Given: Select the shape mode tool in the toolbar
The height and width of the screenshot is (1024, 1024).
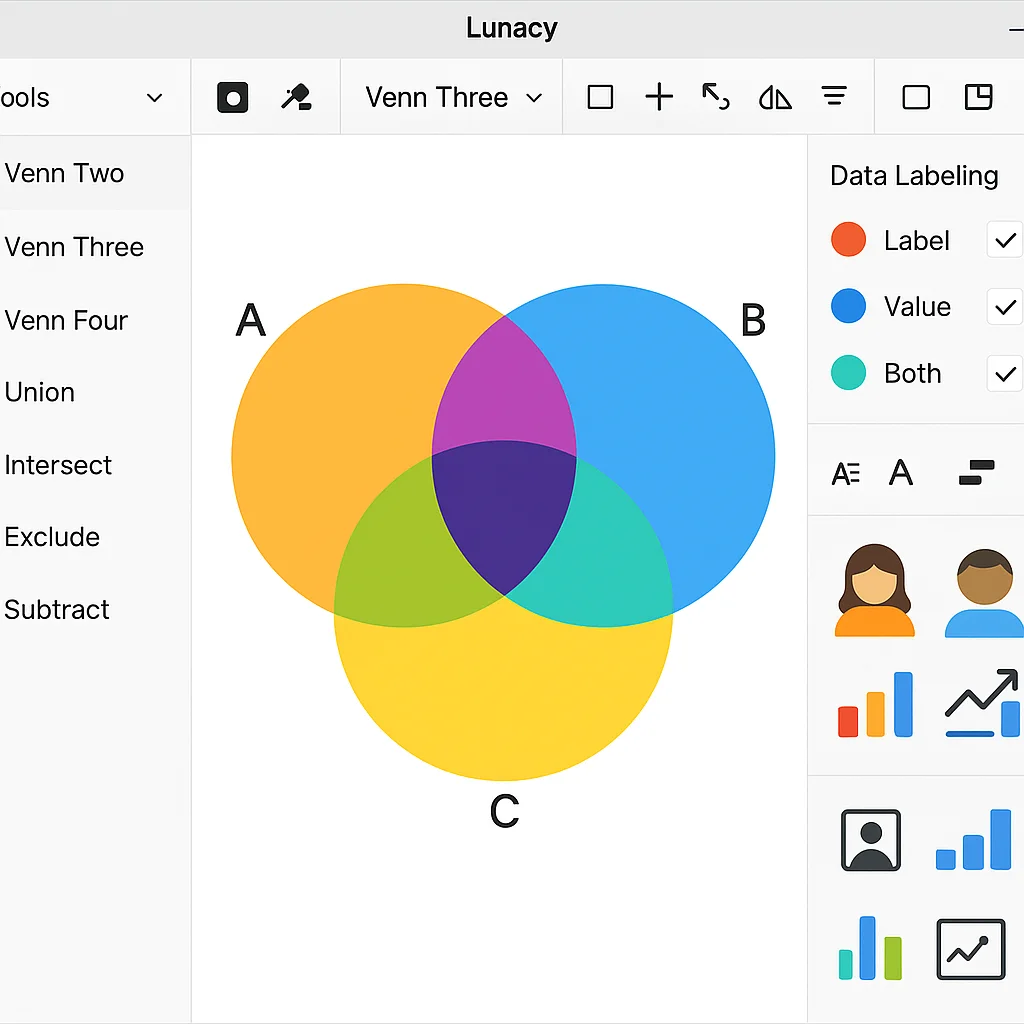Looking at the screenshot, I should (x=232, y=97).
